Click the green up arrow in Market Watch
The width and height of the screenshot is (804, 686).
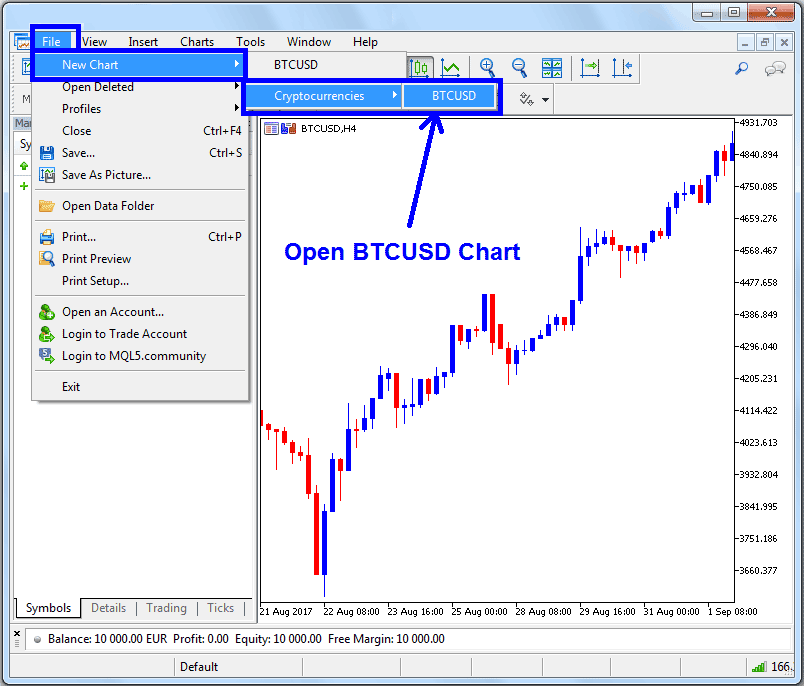(24, 166)
